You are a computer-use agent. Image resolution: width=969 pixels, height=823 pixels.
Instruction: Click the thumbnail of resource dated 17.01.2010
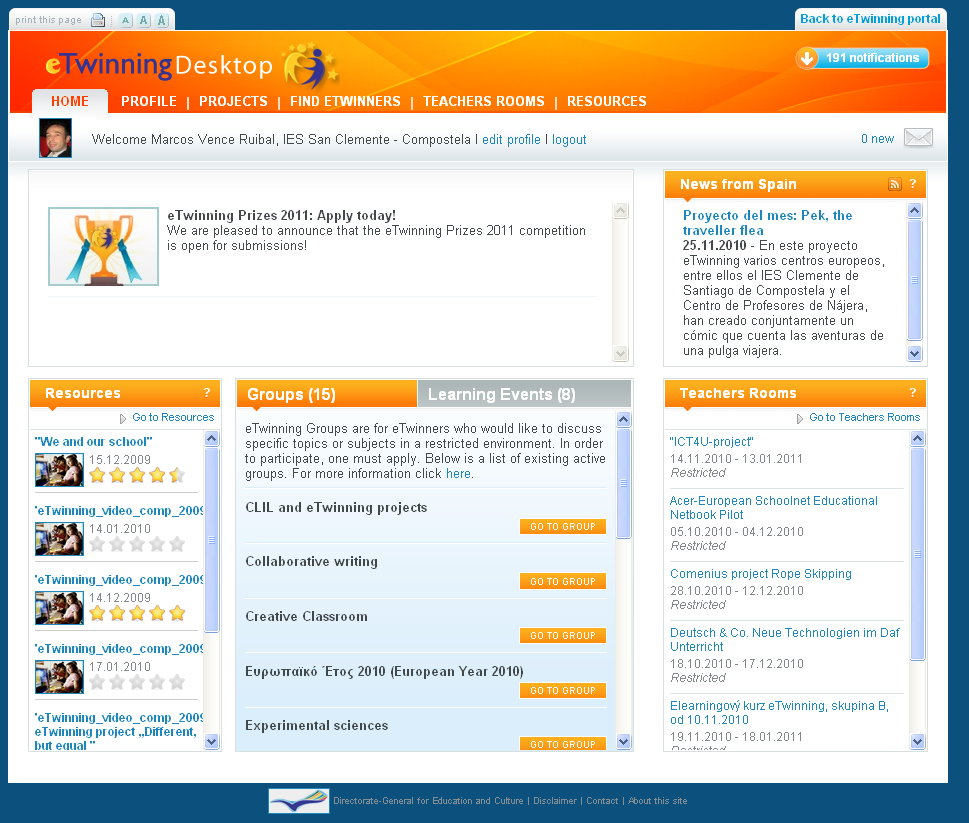pyautogui.click(x=59, y=677)
